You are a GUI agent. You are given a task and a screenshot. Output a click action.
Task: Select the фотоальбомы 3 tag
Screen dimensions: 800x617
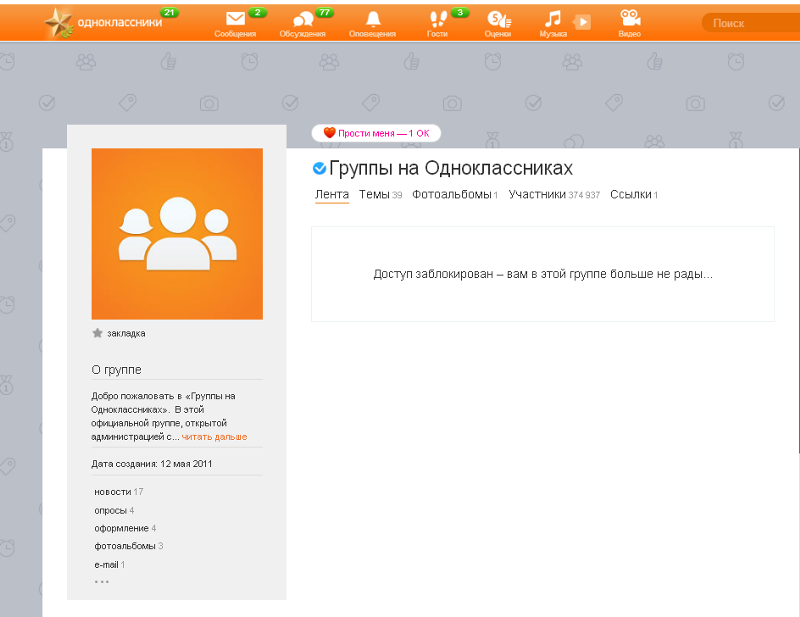[x=129, y=546]
